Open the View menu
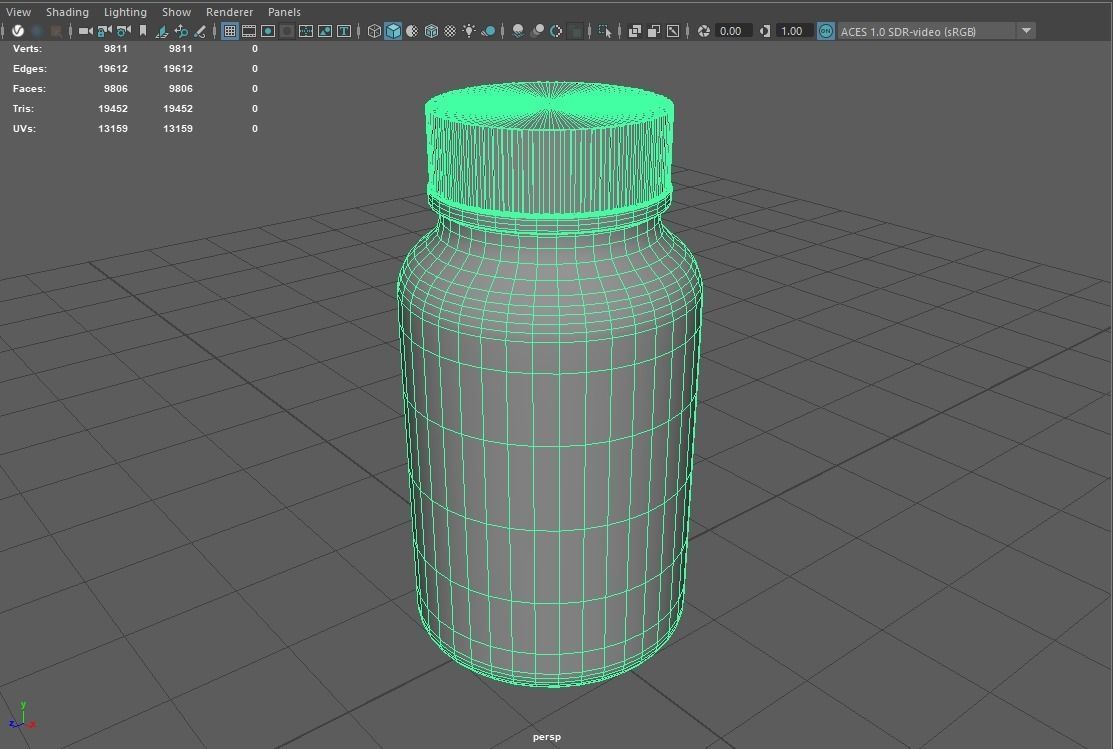The width and height of the screenshot is (1113, 749). click(18, 12)
